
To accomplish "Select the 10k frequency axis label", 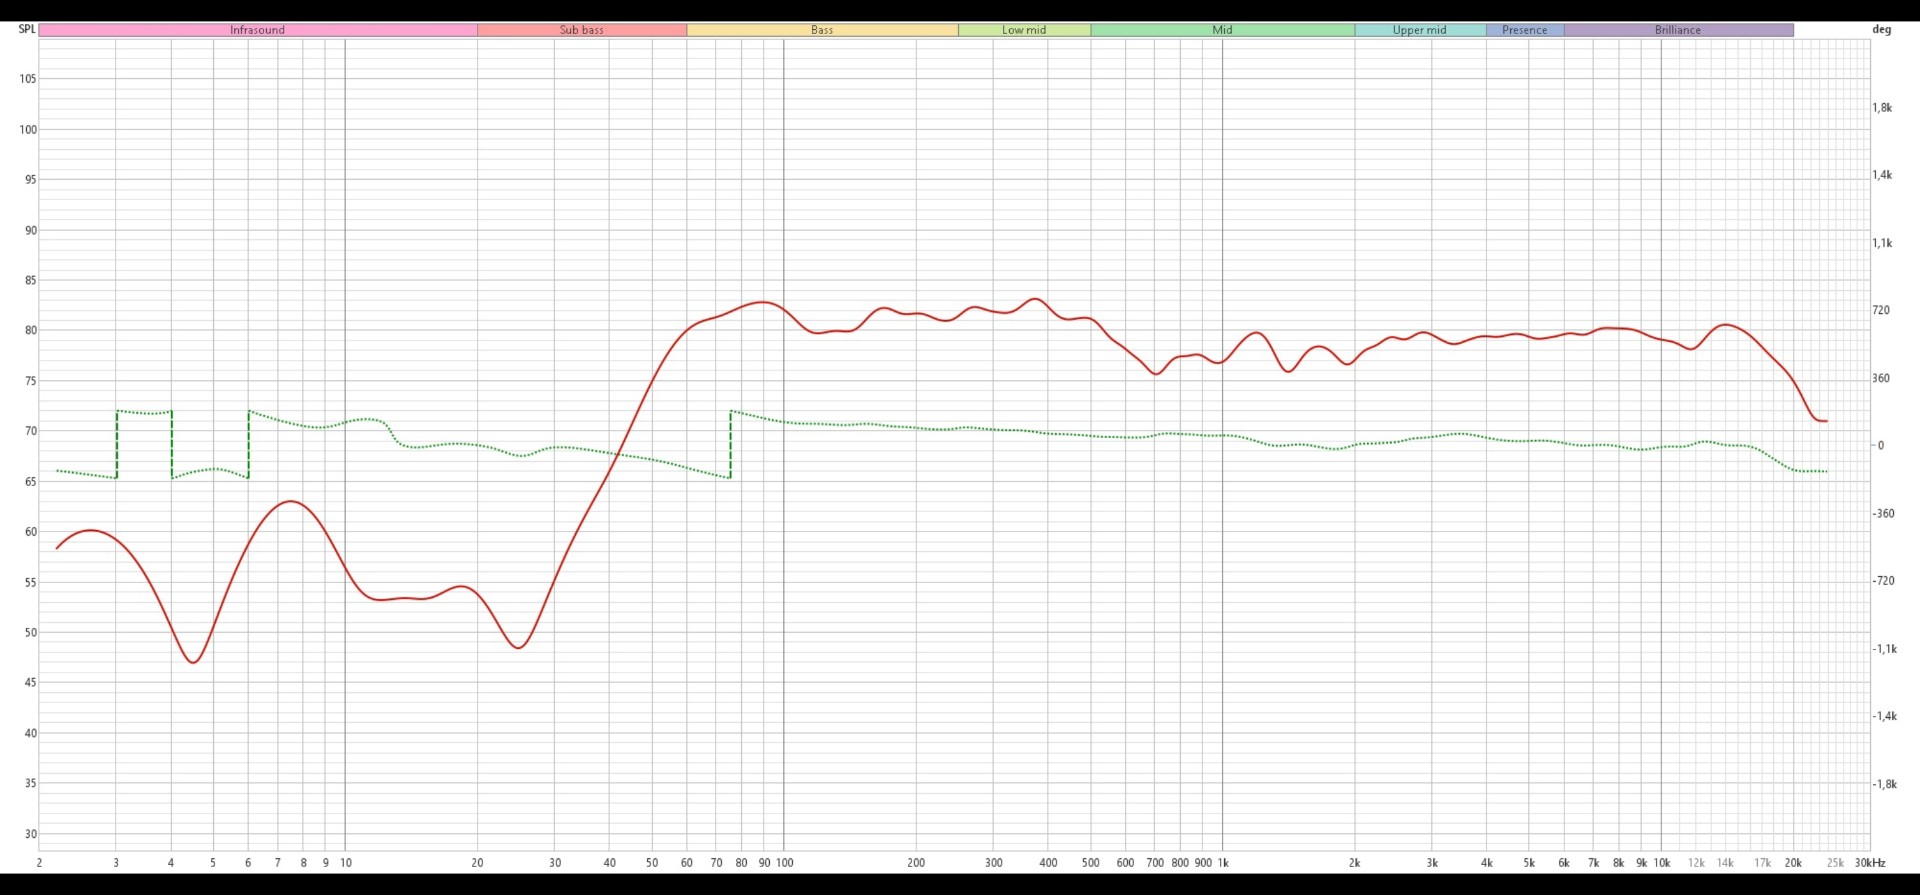I will click(x=1661, y=863).
